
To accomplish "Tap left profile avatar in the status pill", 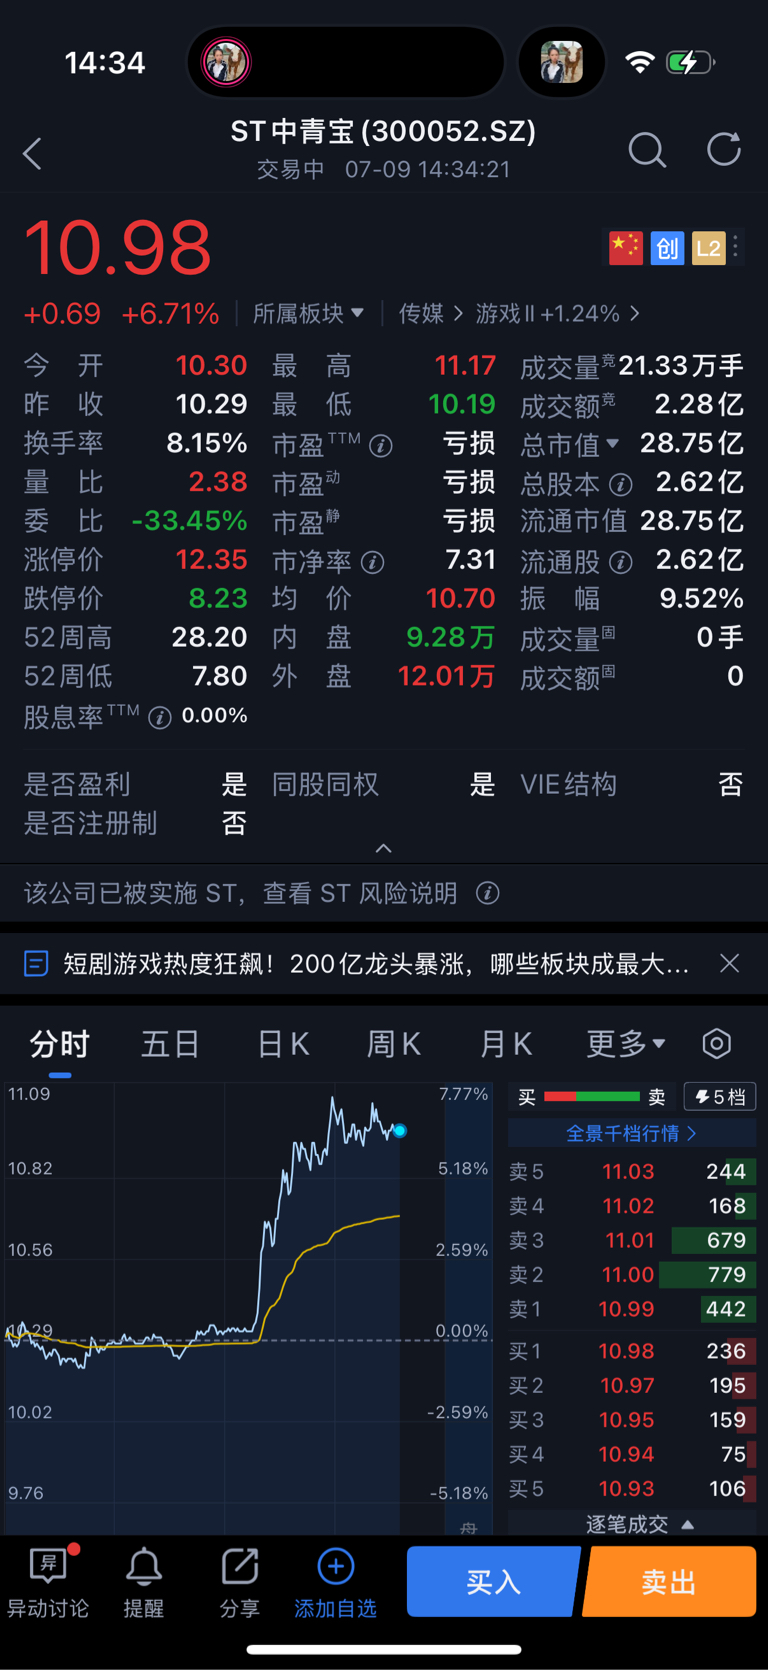I will click(x=226, y=62).
